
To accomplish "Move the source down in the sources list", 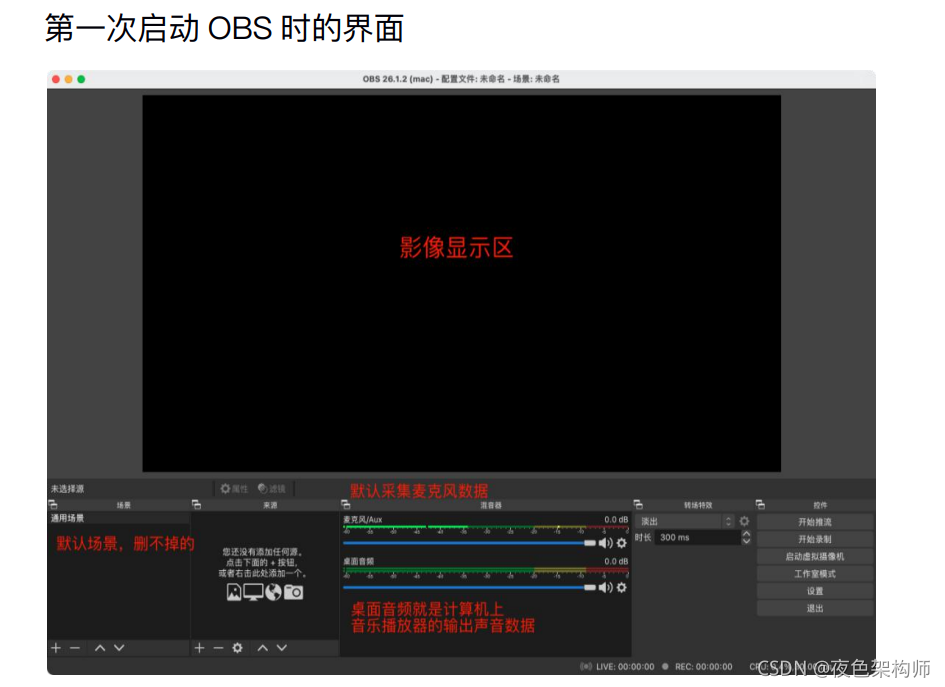I will 281,648.
